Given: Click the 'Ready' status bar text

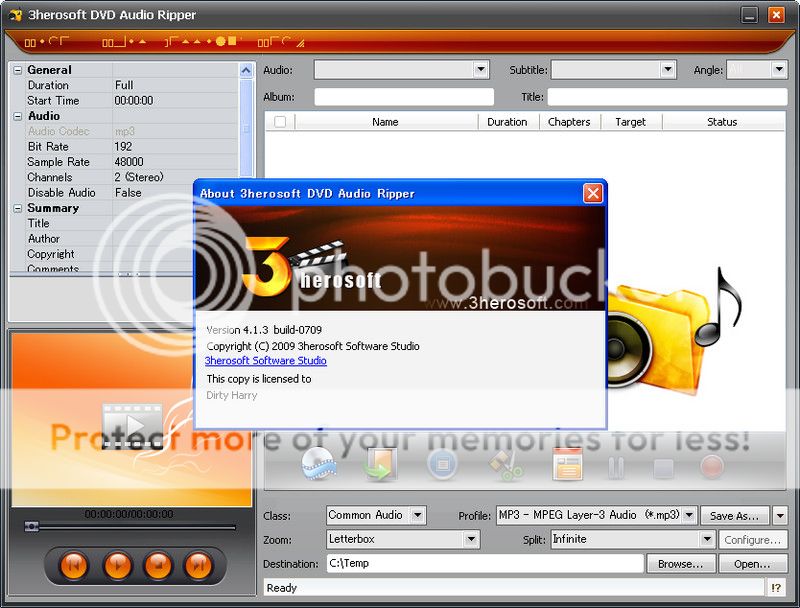Looking at the screenshot, I should click(x=282, y=588).
